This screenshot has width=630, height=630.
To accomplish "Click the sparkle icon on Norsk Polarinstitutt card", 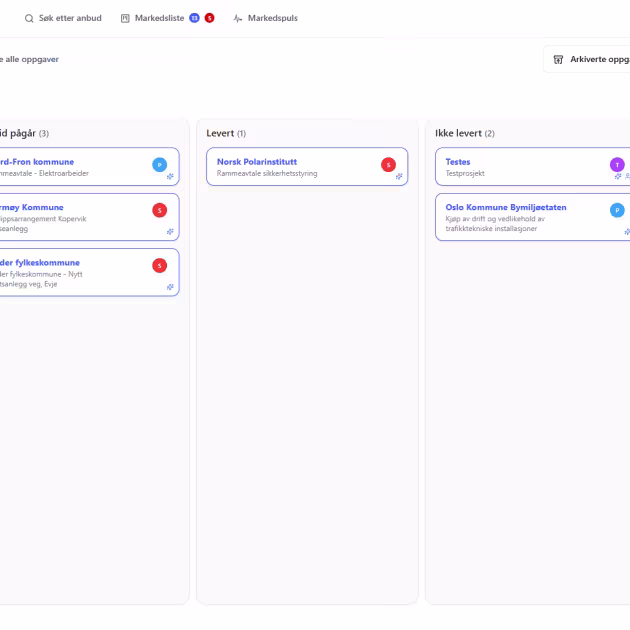I will point(398,176).
